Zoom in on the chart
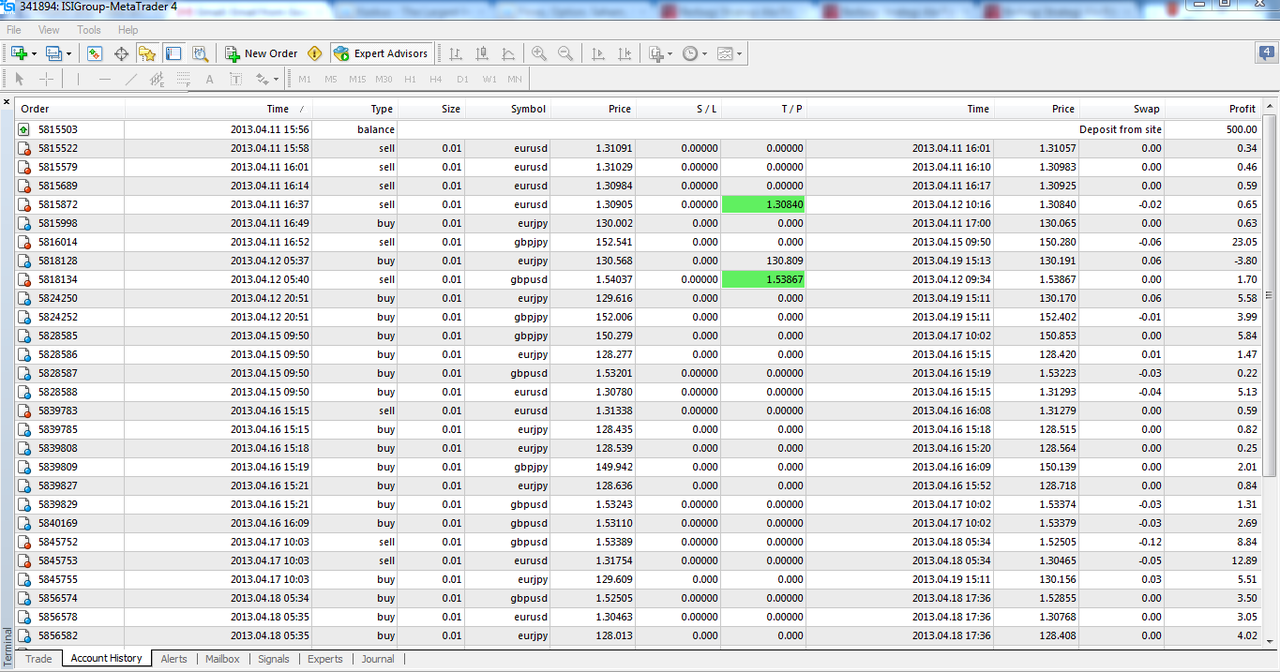 pos(539,54)
